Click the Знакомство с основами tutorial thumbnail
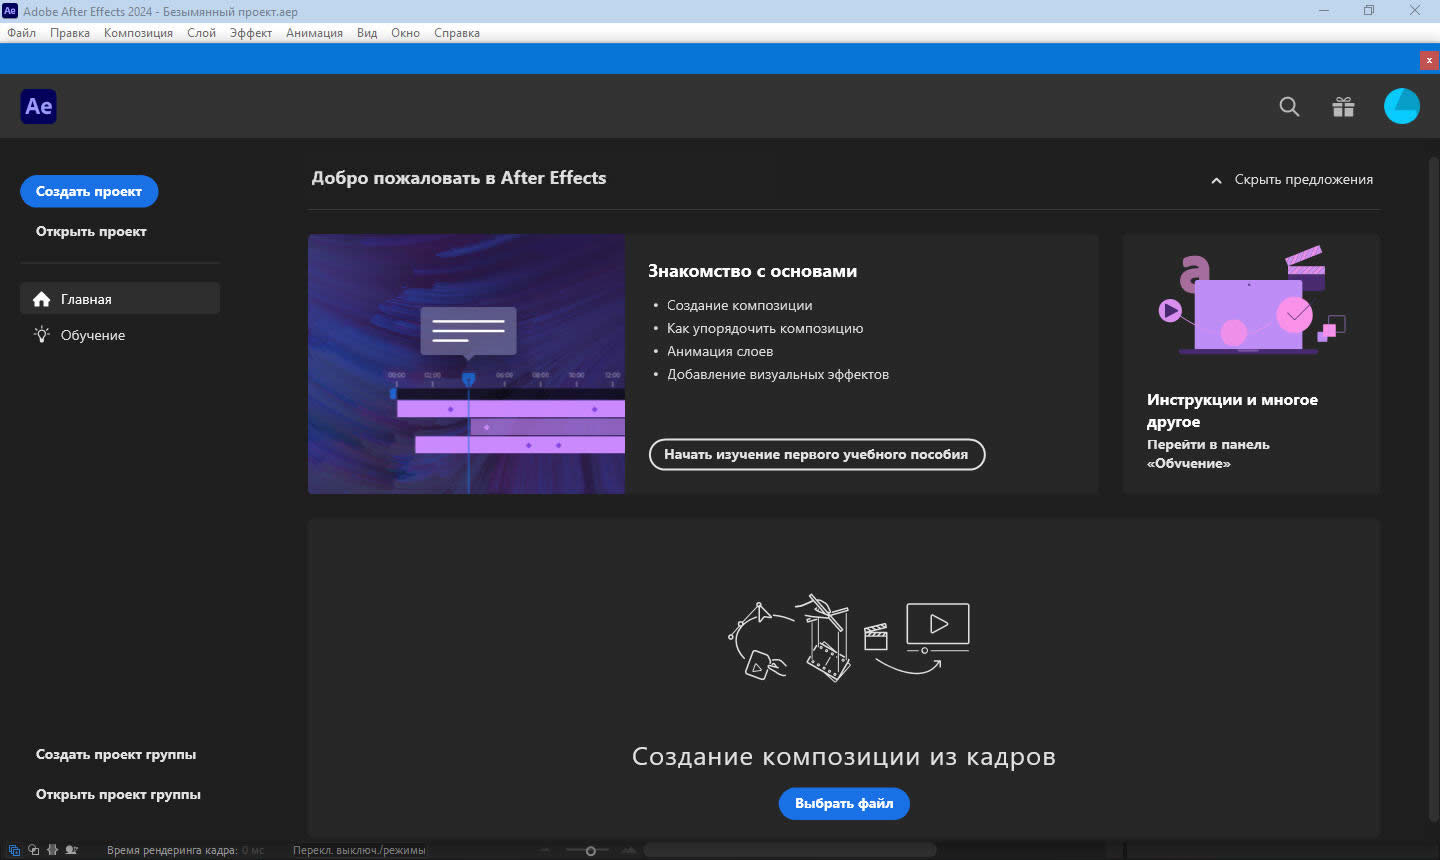1440x860 pixels. (x=466, y=364)
